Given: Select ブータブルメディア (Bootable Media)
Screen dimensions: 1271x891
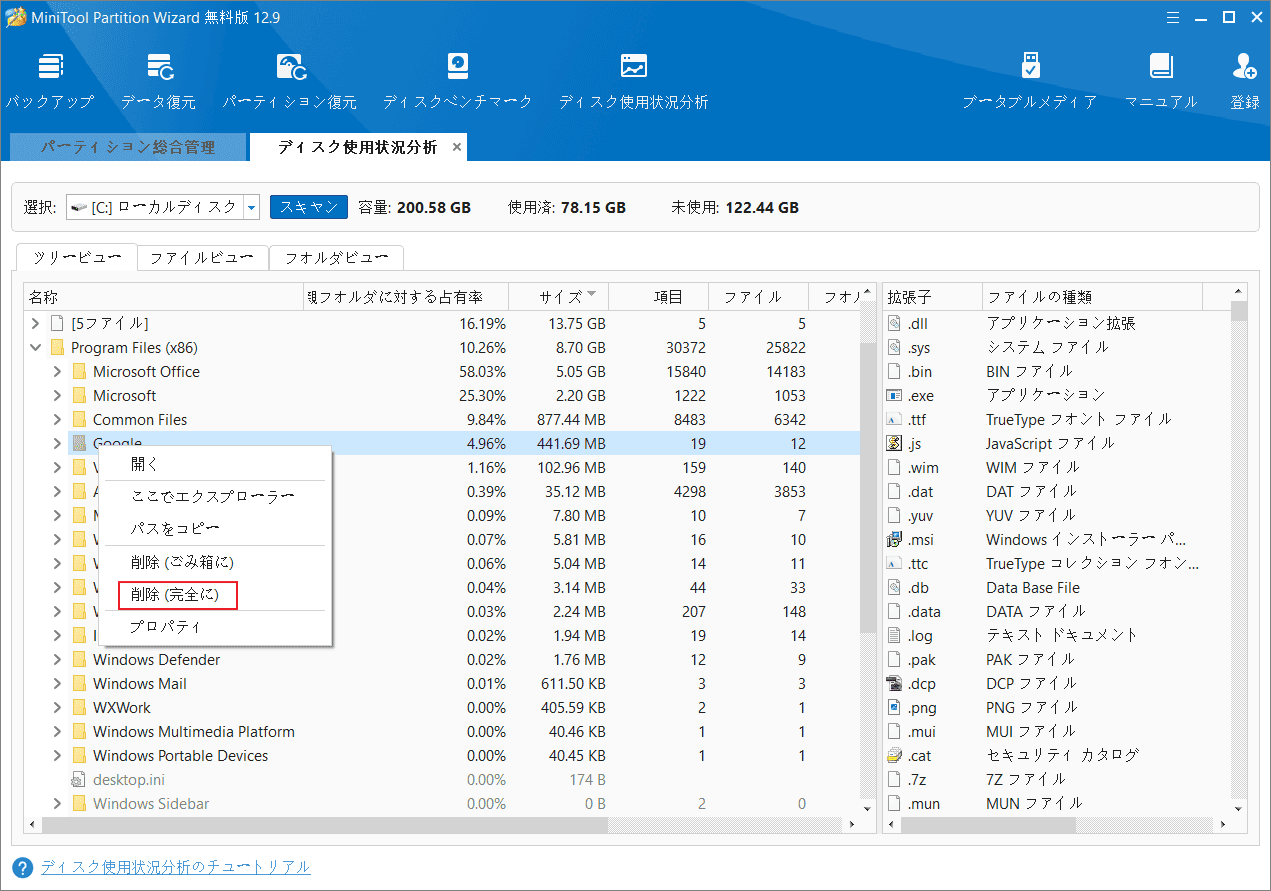Looking at the screenshot, I should (x=1029, y=78).
